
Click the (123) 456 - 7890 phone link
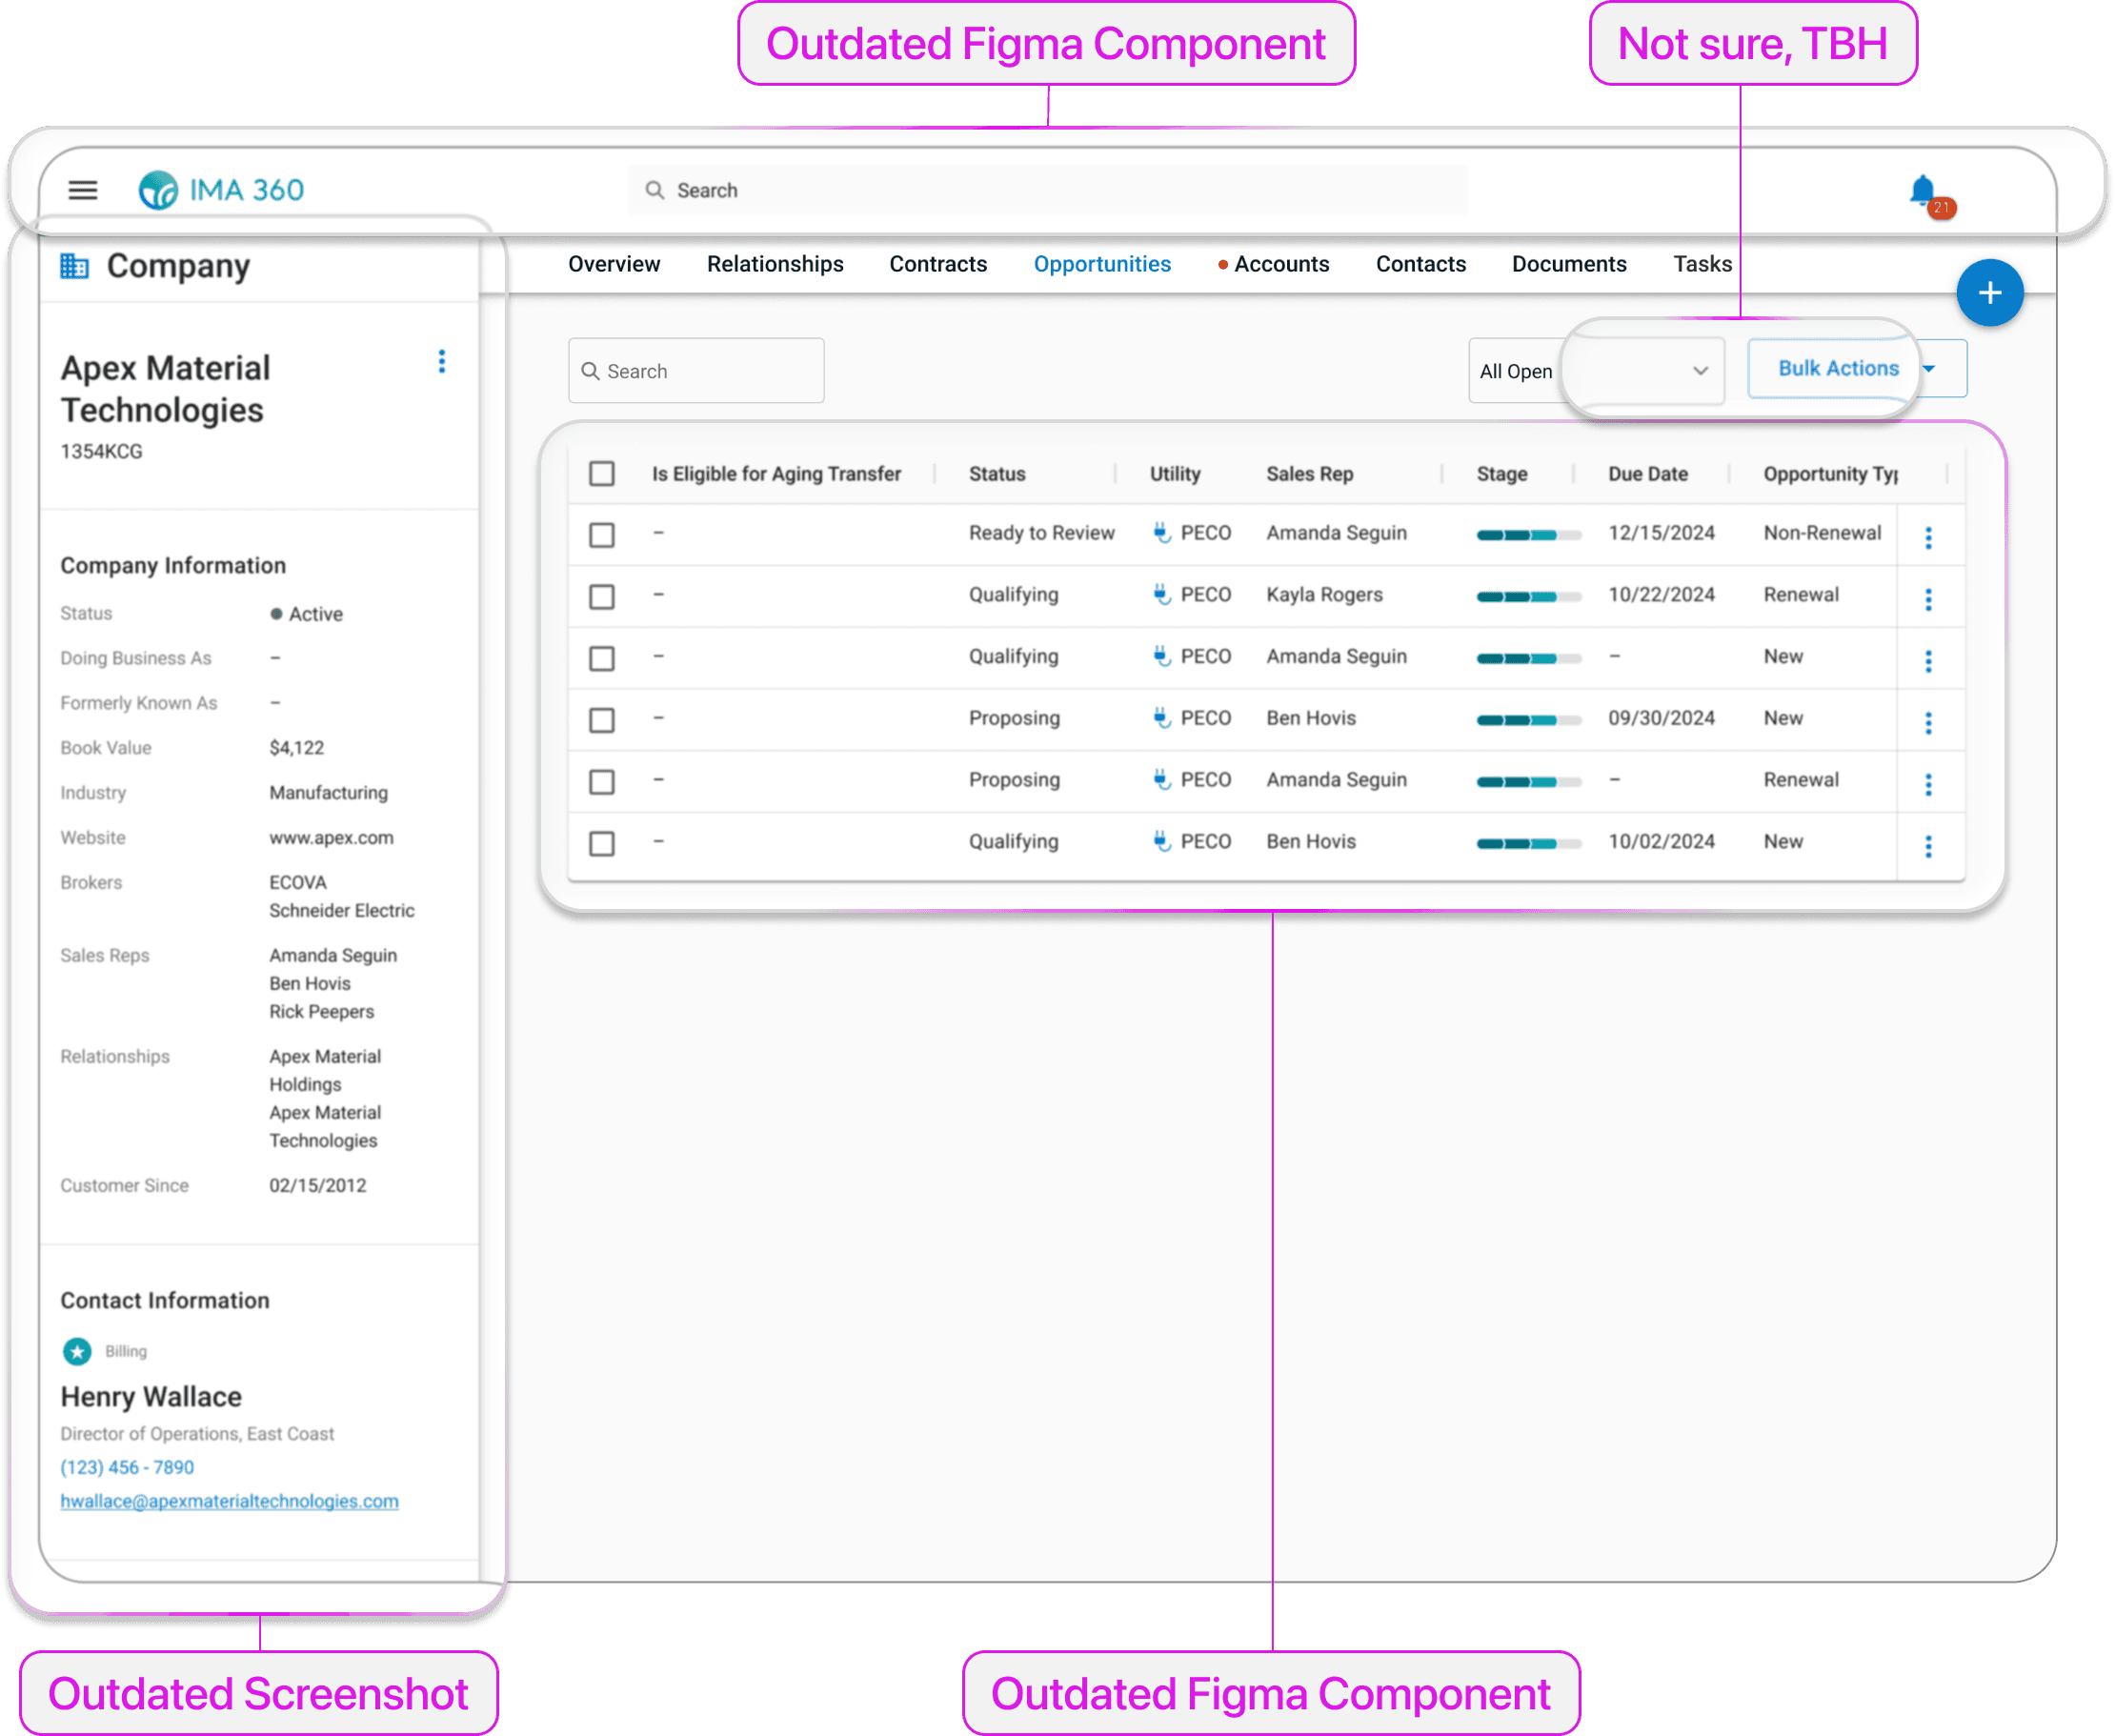coord(127,1467)
